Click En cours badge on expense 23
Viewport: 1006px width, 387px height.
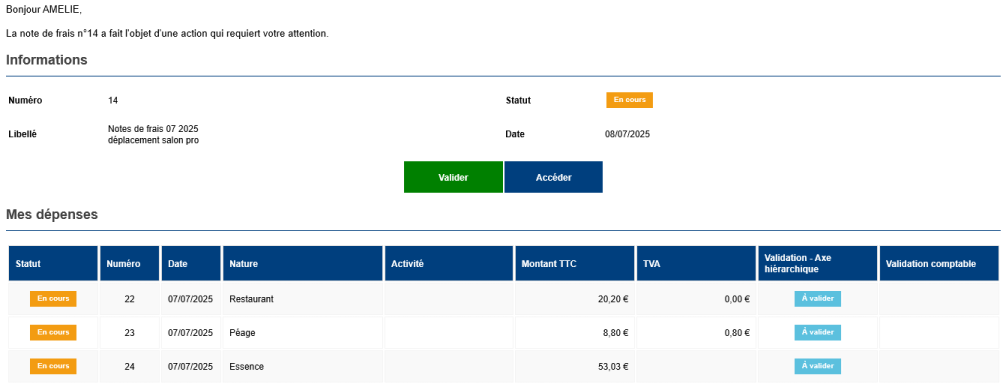(53, 332)
